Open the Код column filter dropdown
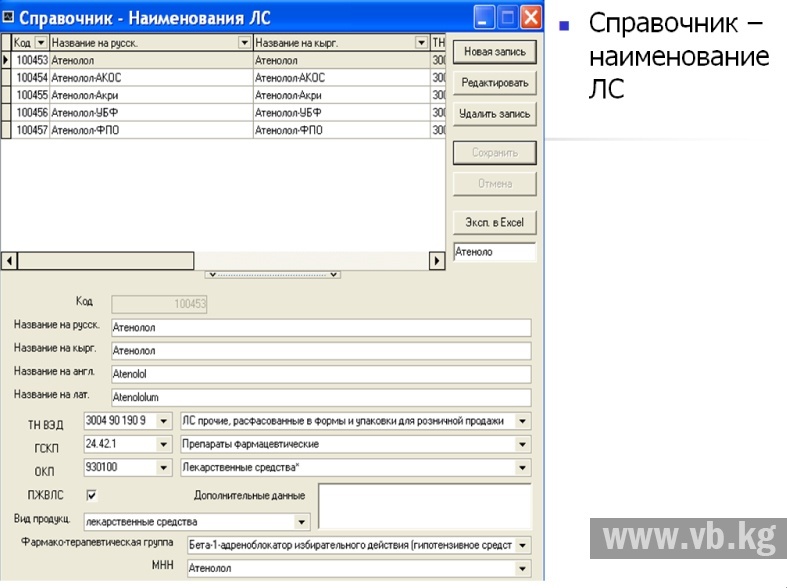 pos(41,43)
